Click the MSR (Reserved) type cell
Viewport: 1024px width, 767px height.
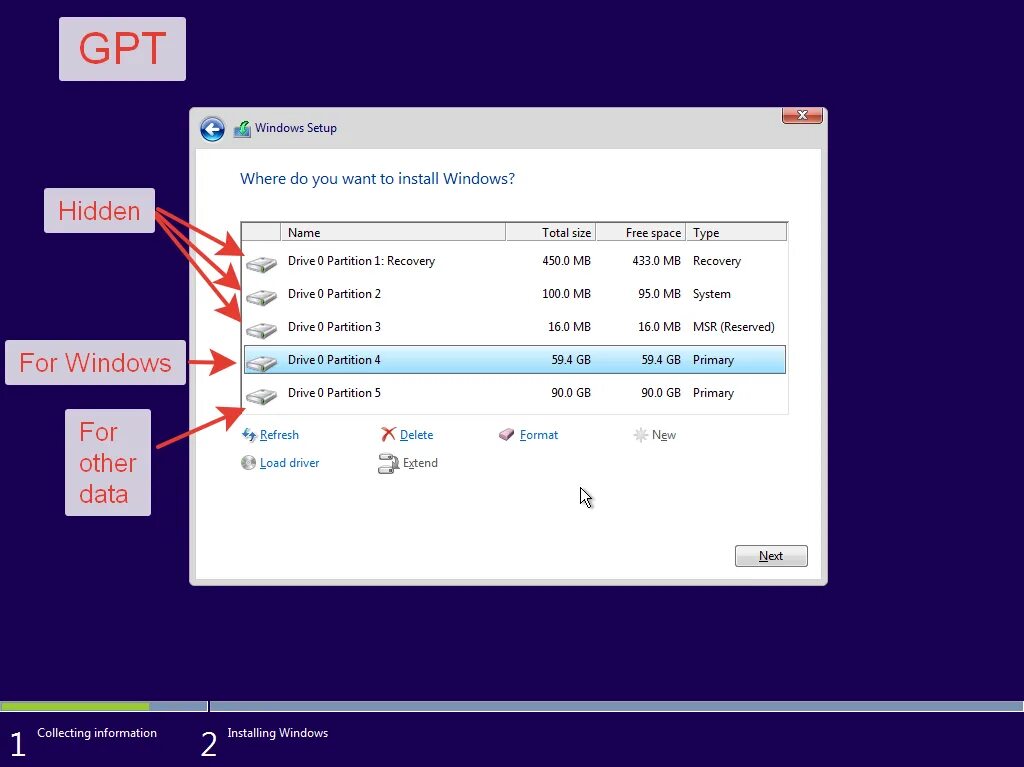tap(733, 327)
